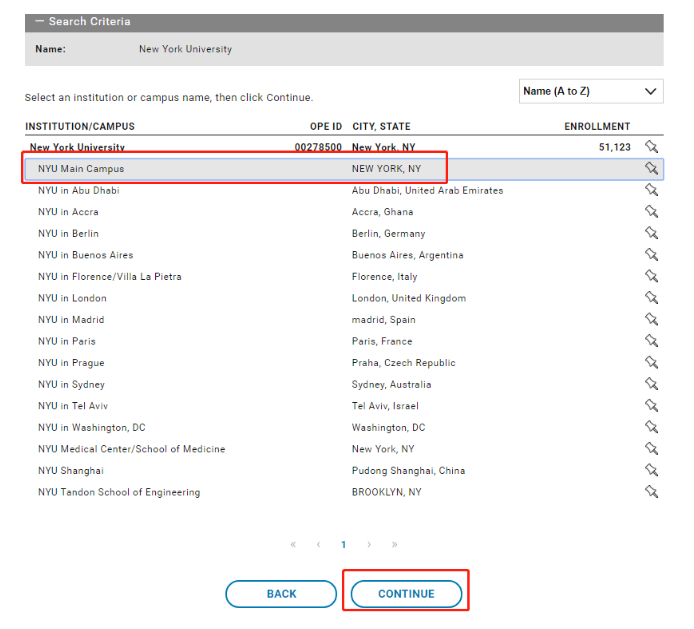The height and width of the screenshot is (629, 694).
Task: Pin the NYU in Abu Dhabi row
Action: pos(651,190)
